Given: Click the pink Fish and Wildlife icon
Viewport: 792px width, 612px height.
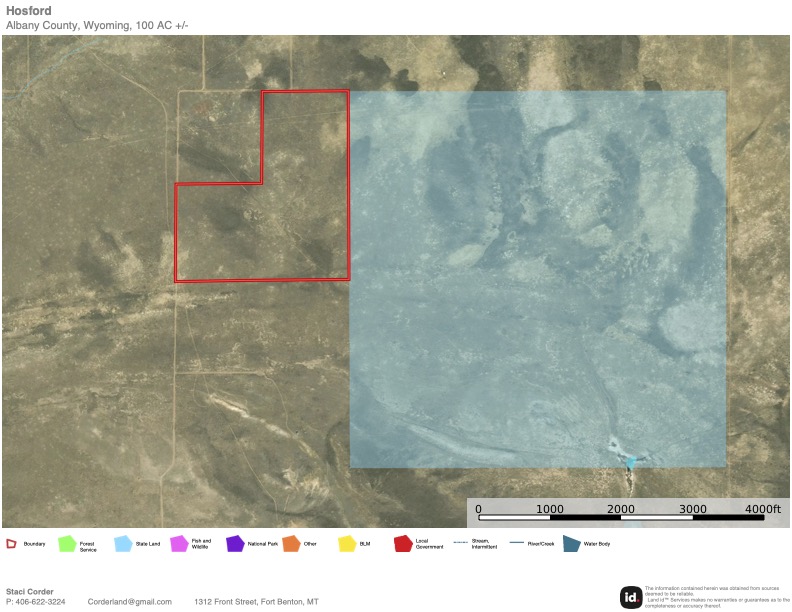Looking at the screenshot, I should pos(179,544).
